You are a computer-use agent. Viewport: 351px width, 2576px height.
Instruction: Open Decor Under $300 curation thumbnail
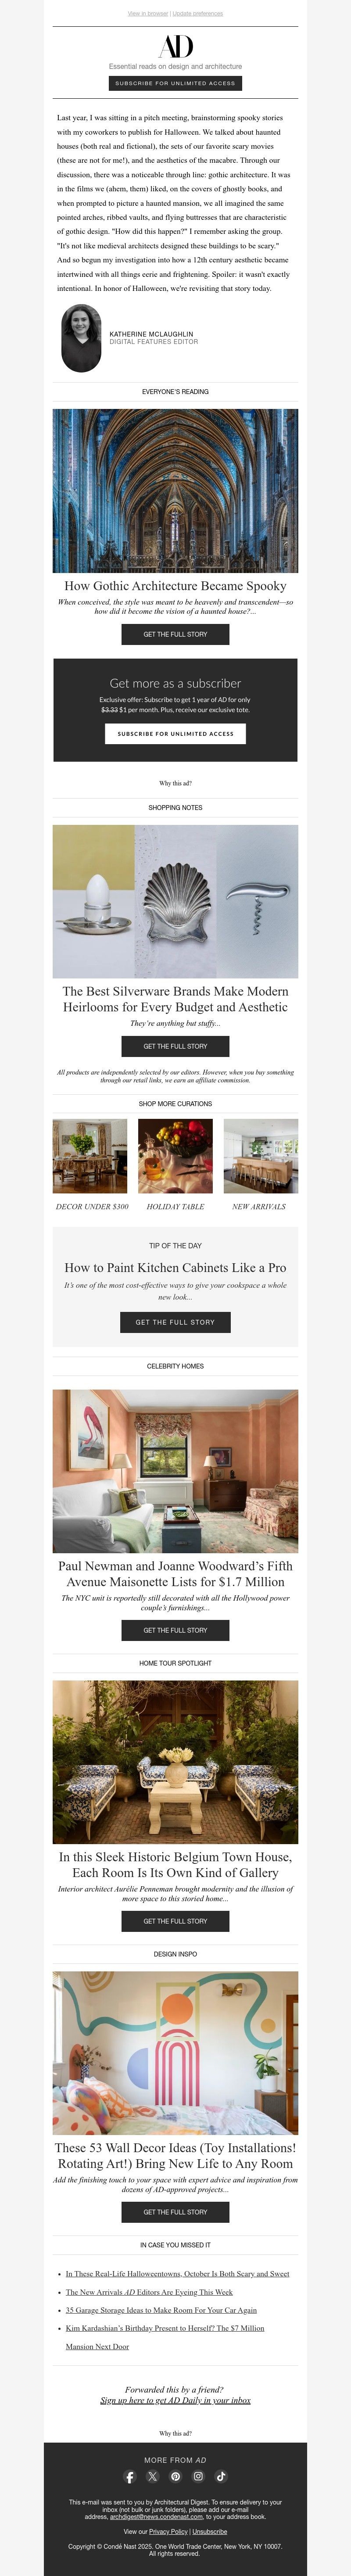pos(90,1156)
